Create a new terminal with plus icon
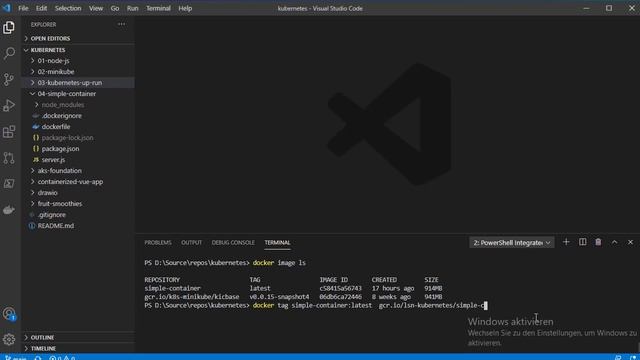This screenshot has height=360, width=640. (x=566, y=242)
